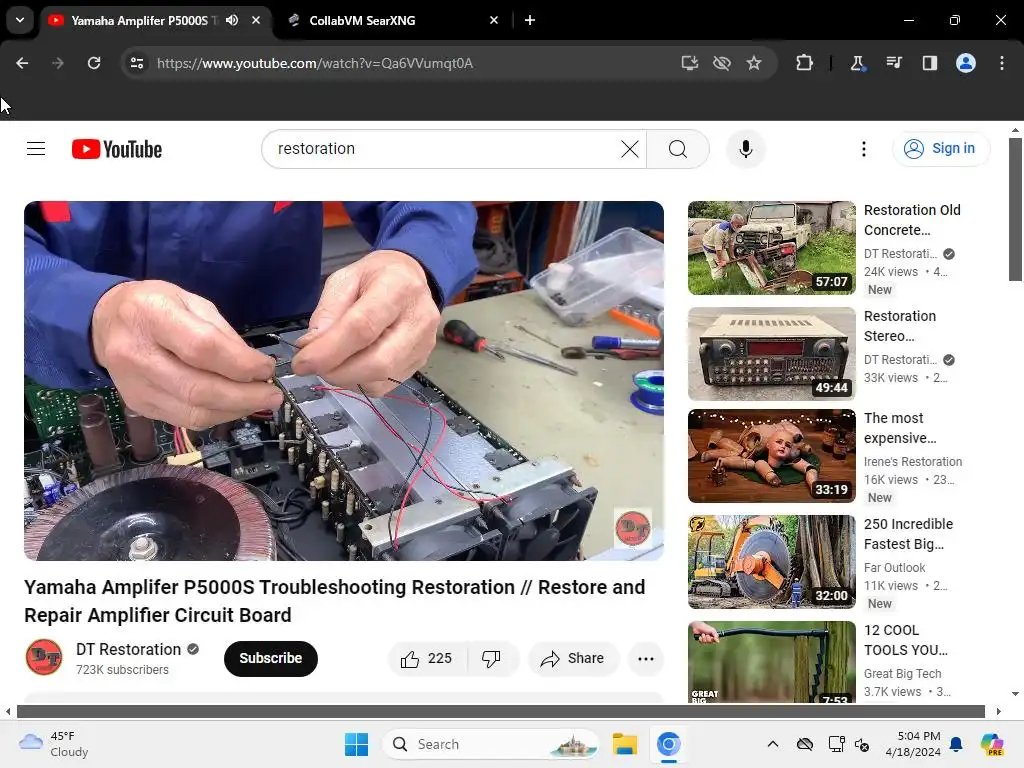This screenshot has height=768, width=1024.
Task: Open the Chrome three-dot menu
Action: click(1002, 63)
